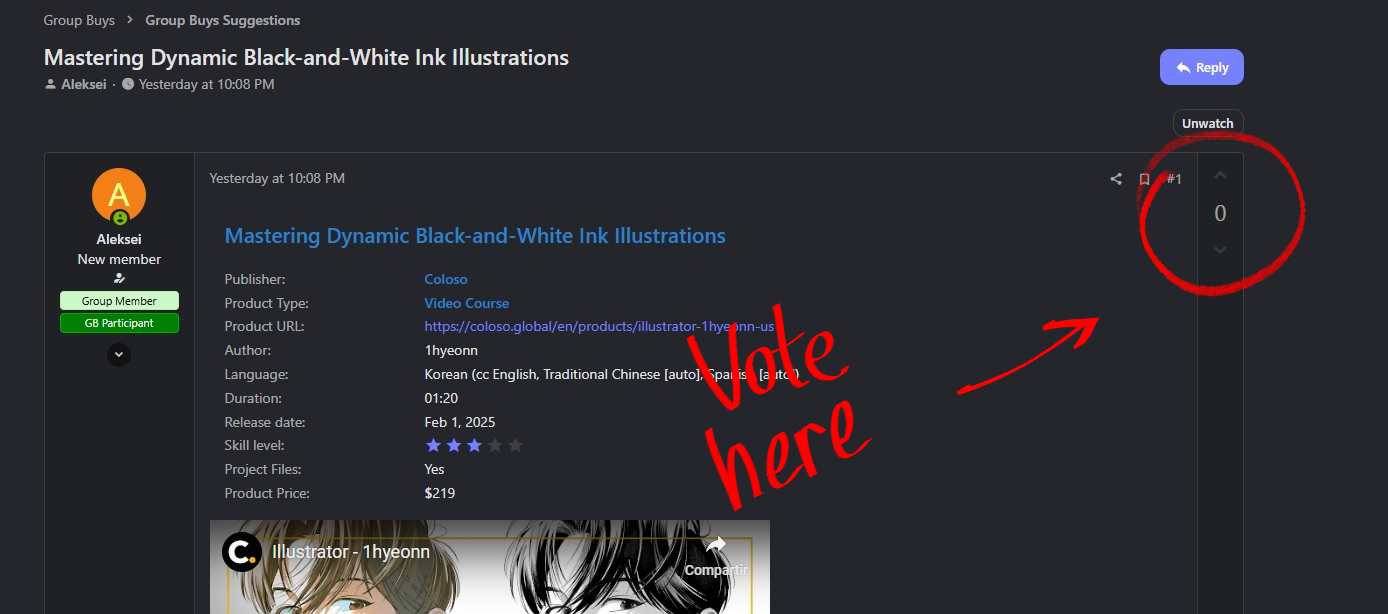Toggle thread watching with Unwatch

(x=1207, y=123)
